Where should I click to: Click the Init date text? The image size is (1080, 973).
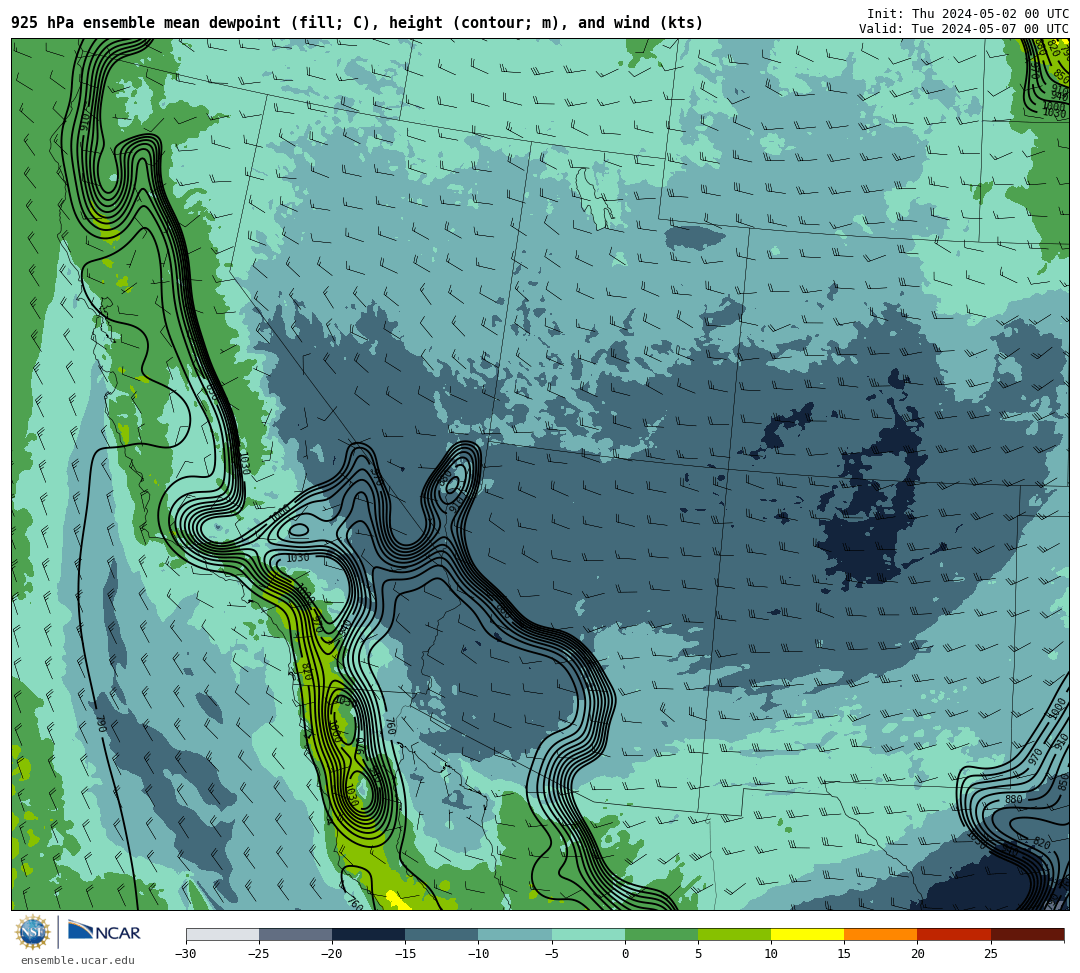968,14
